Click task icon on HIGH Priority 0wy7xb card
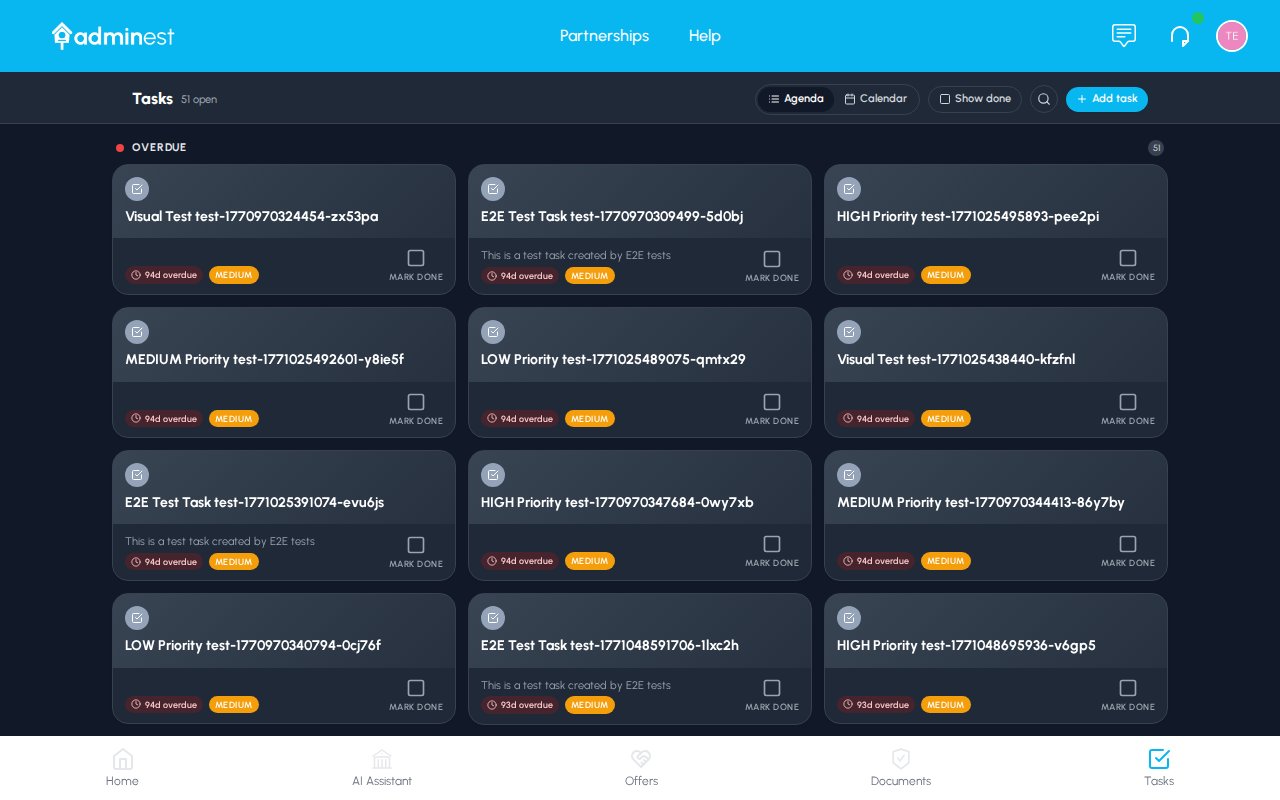The width and height of the screenshot is (1280, 800). pos(493,475)
